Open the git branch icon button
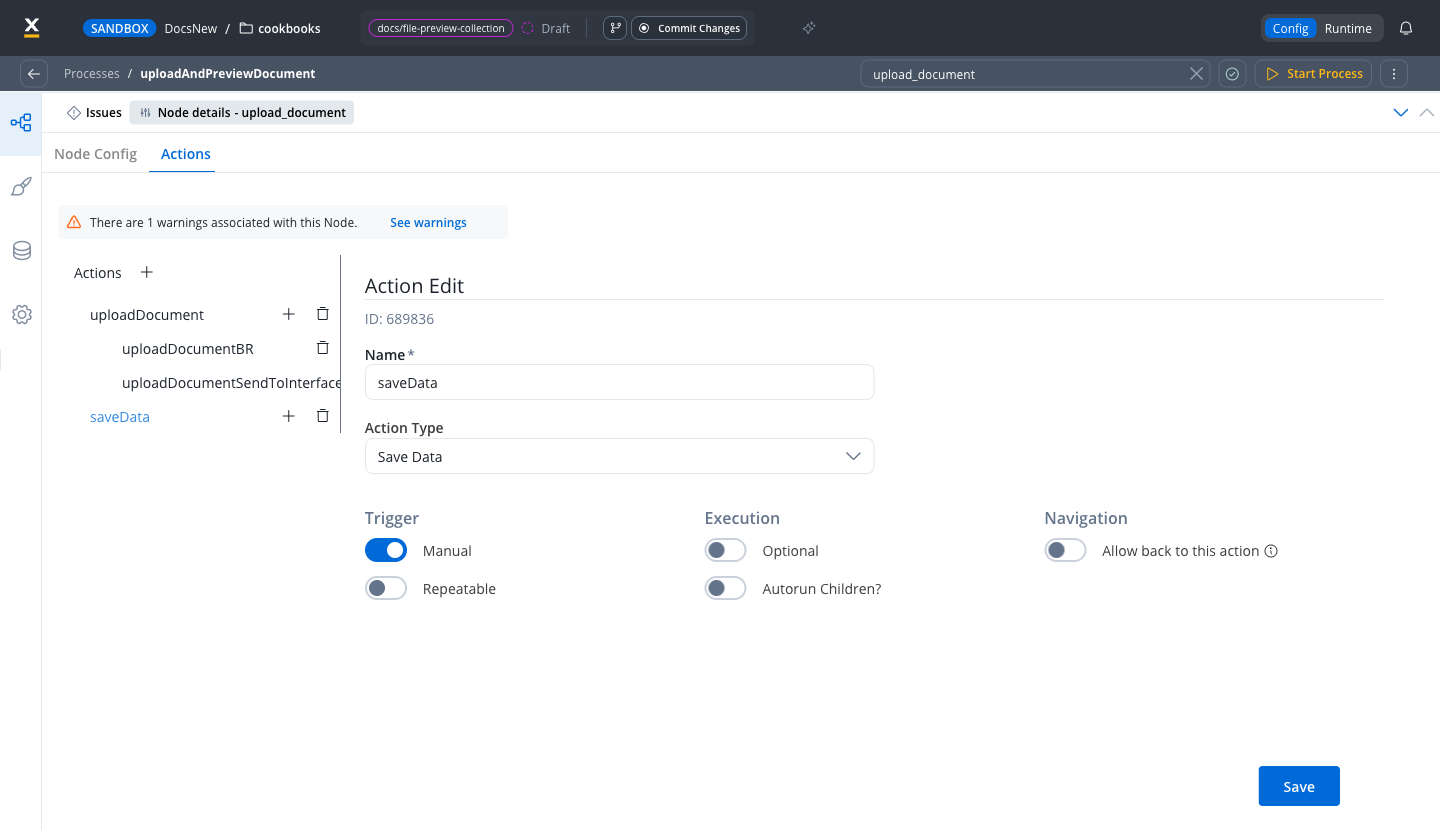Image resolution: width=1440 pixels, height=830 pixels. [x=615, y=28]
